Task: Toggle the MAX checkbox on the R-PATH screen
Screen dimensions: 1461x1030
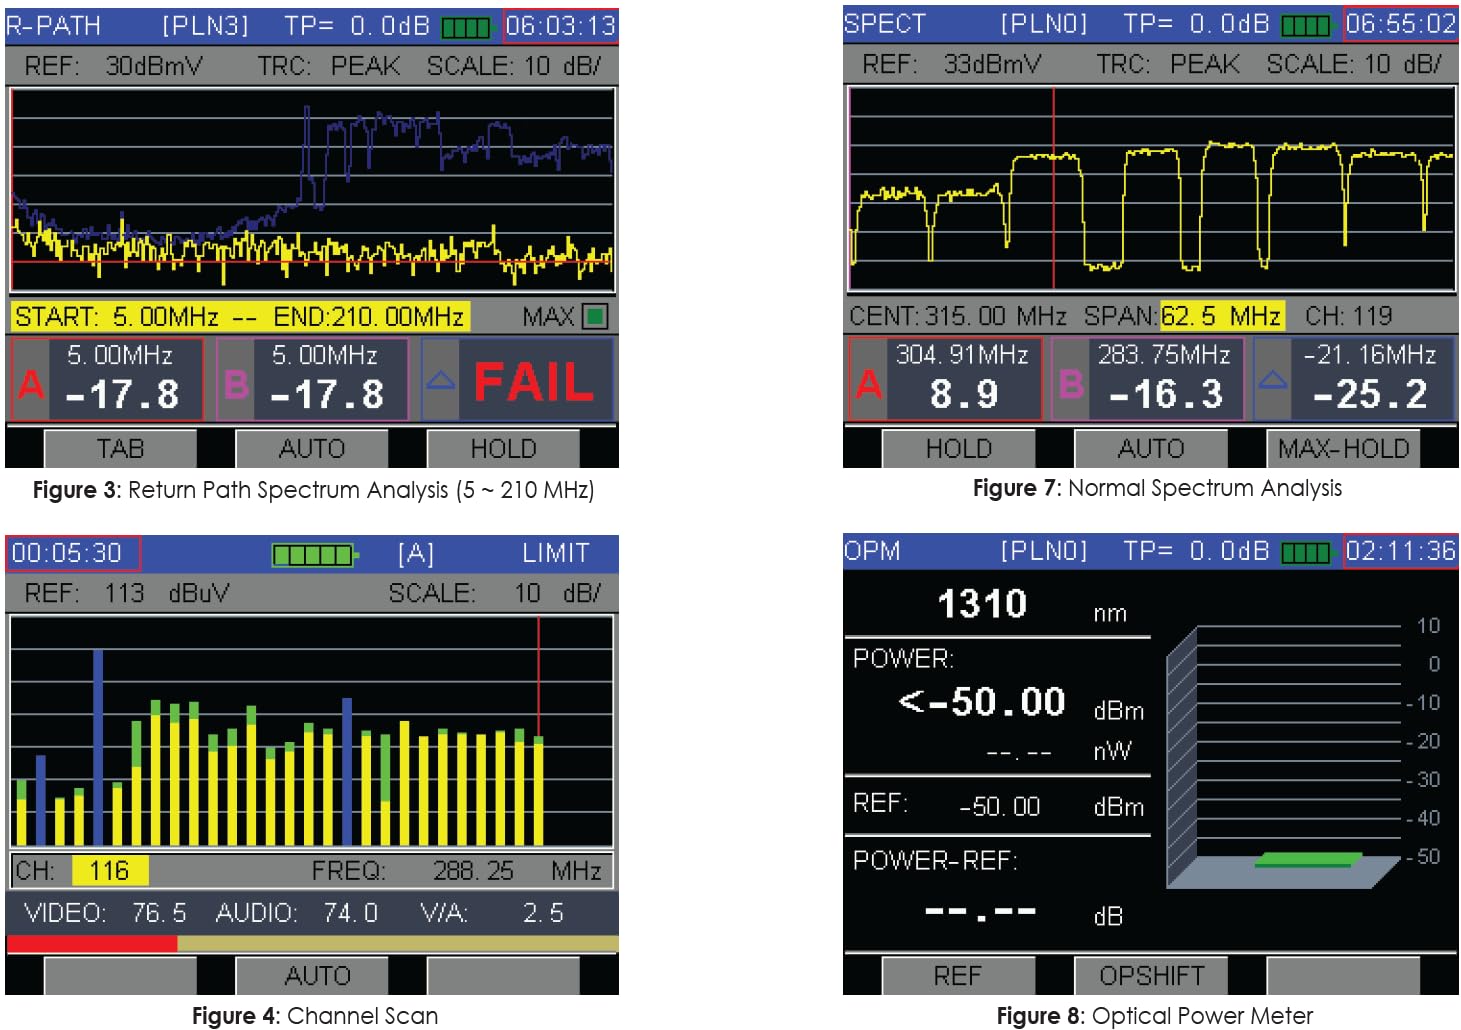Action: [596, 317]
